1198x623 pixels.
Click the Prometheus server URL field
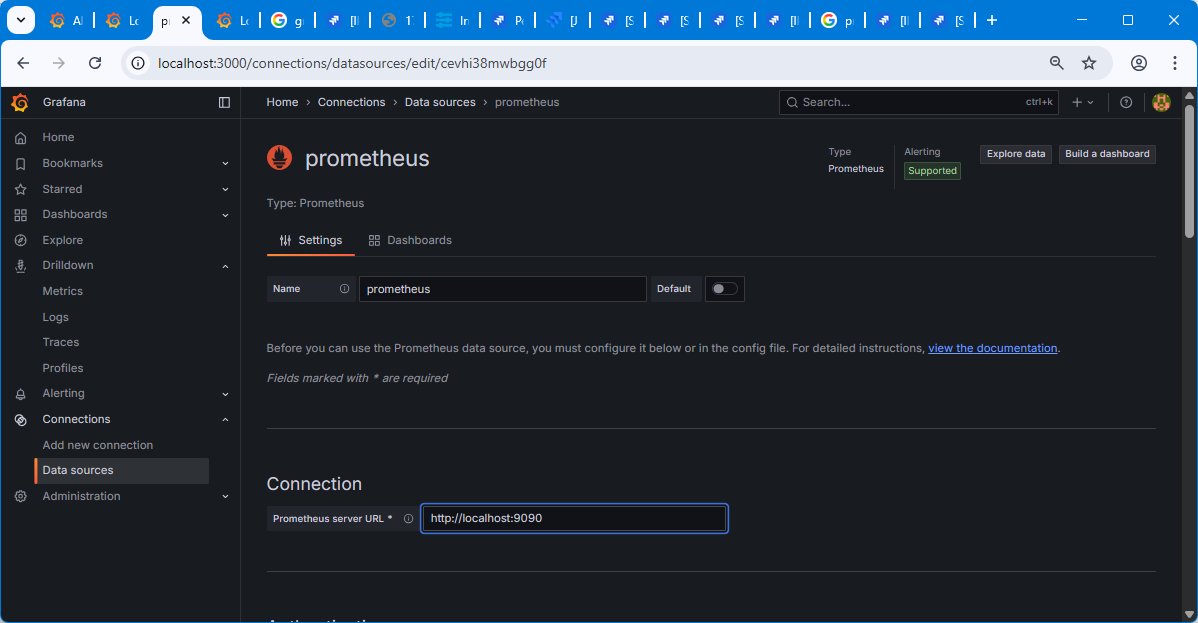(x=574, y=518)
